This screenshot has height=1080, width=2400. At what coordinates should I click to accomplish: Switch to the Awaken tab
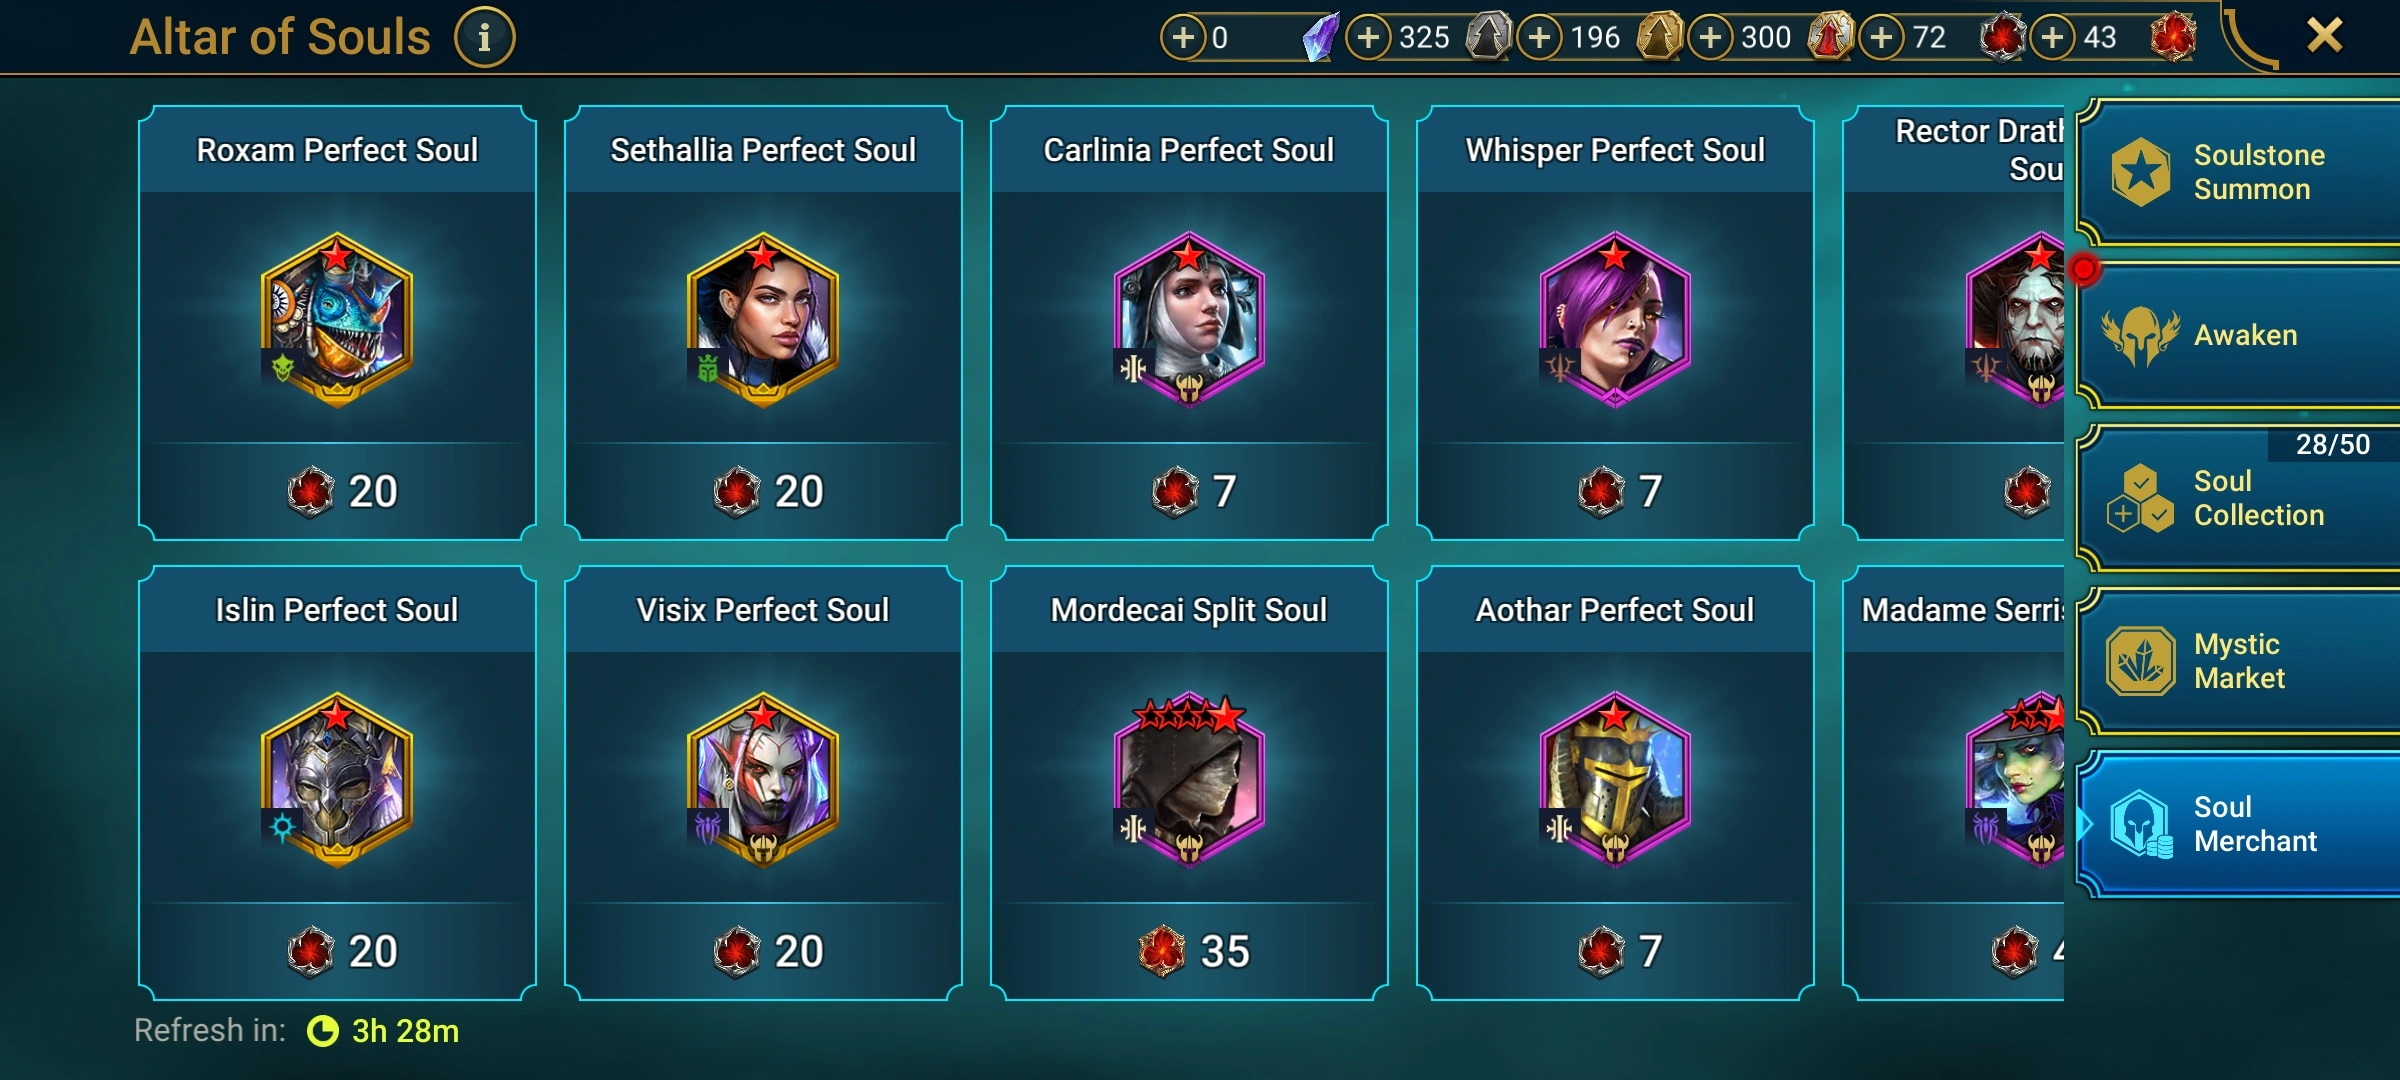(2238, 335)
